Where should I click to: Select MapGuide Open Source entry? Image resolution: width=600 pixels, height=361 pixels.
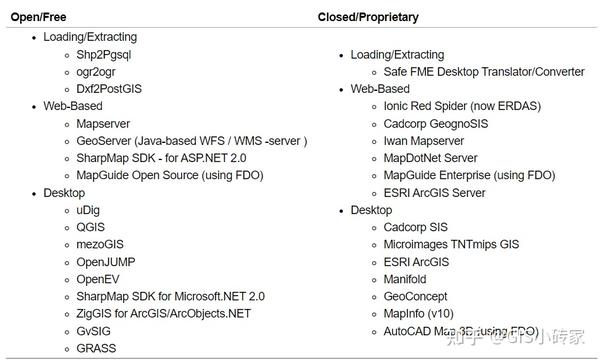click(170, 175)
